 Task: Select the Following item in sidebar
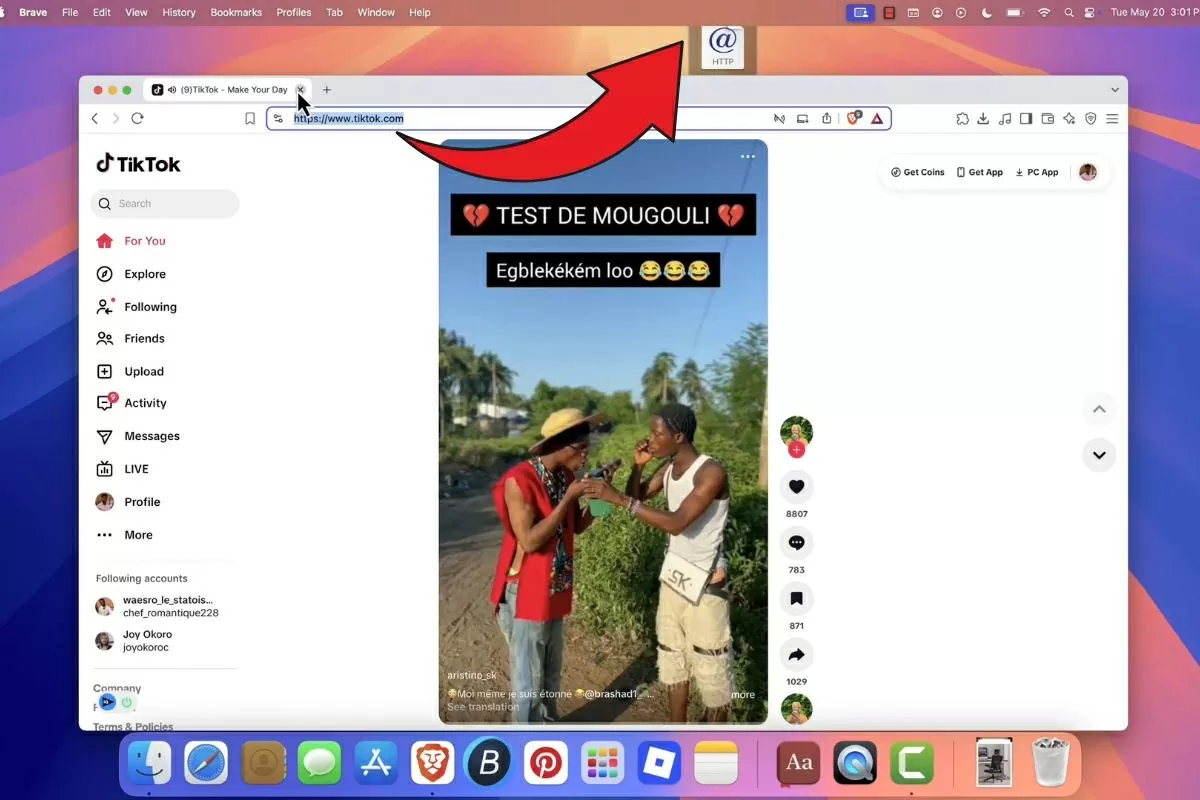point(149,307)
